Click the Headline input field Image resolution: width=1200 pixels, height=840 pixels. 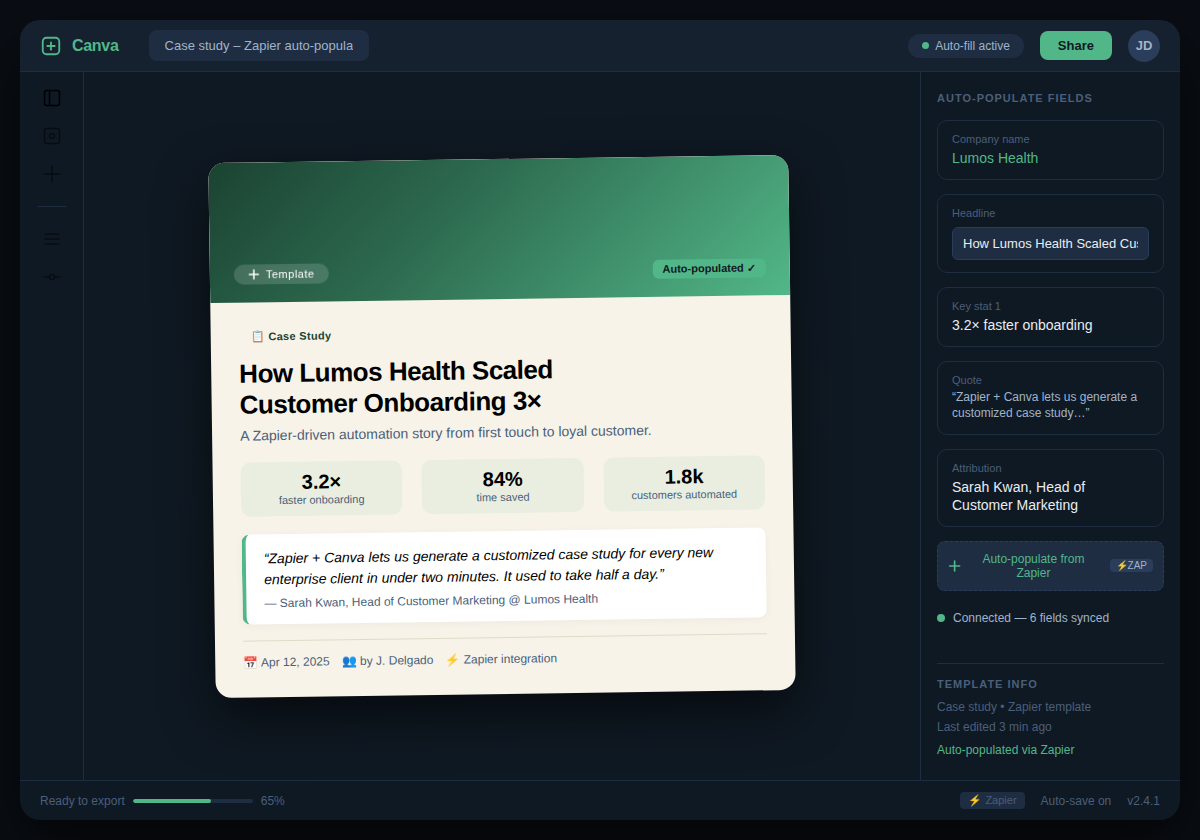[x=1050, y=243]
